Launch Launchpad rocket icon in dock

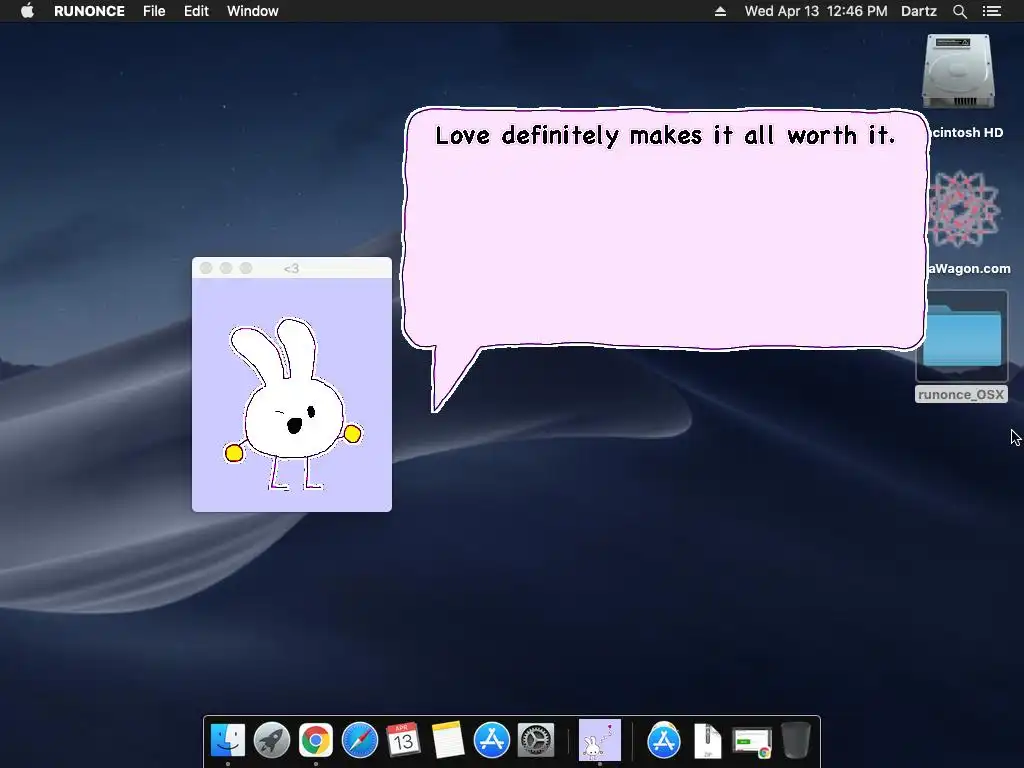tap(272, 740)
